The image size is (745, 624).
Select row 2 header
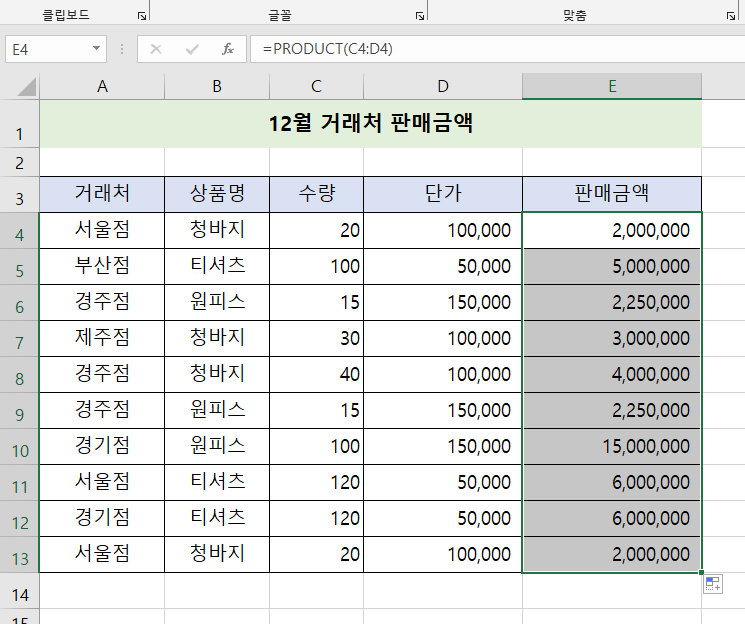(x=19, y=163)
